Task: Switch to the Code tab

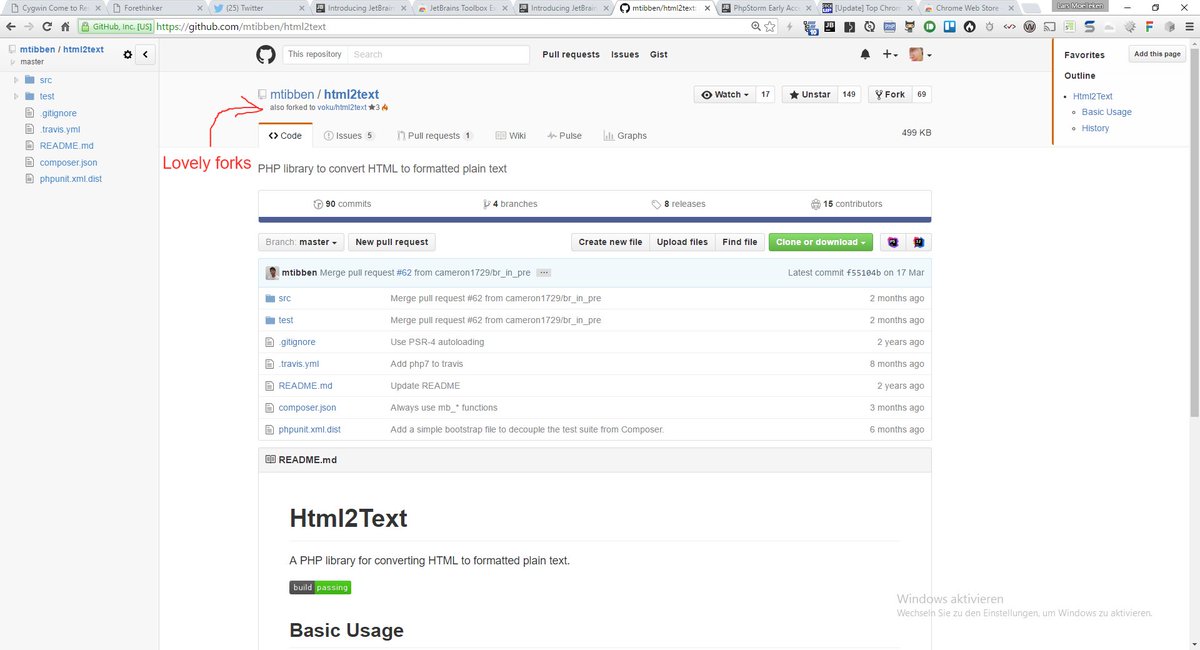Action: [x=285, y=135]
